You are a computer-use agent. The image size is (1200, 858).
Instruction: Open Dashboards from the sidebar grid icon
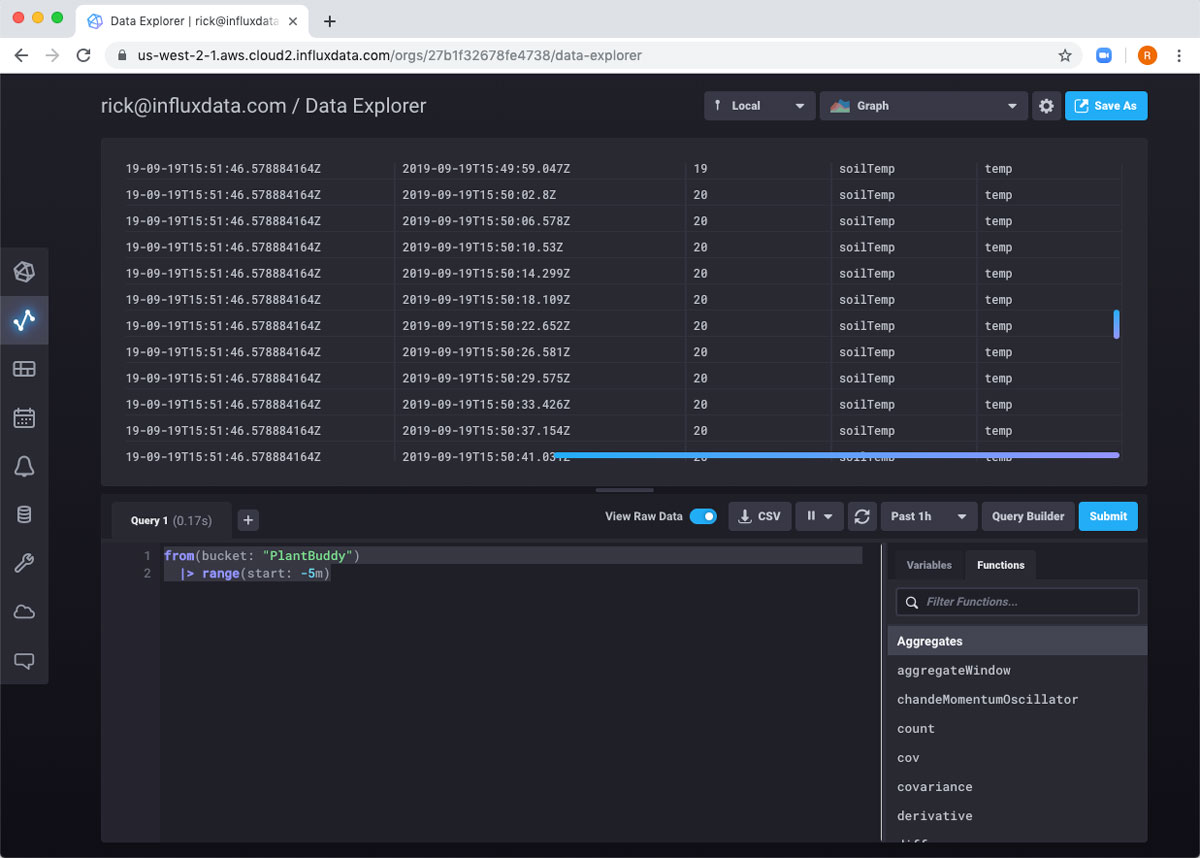coord(24,369)
